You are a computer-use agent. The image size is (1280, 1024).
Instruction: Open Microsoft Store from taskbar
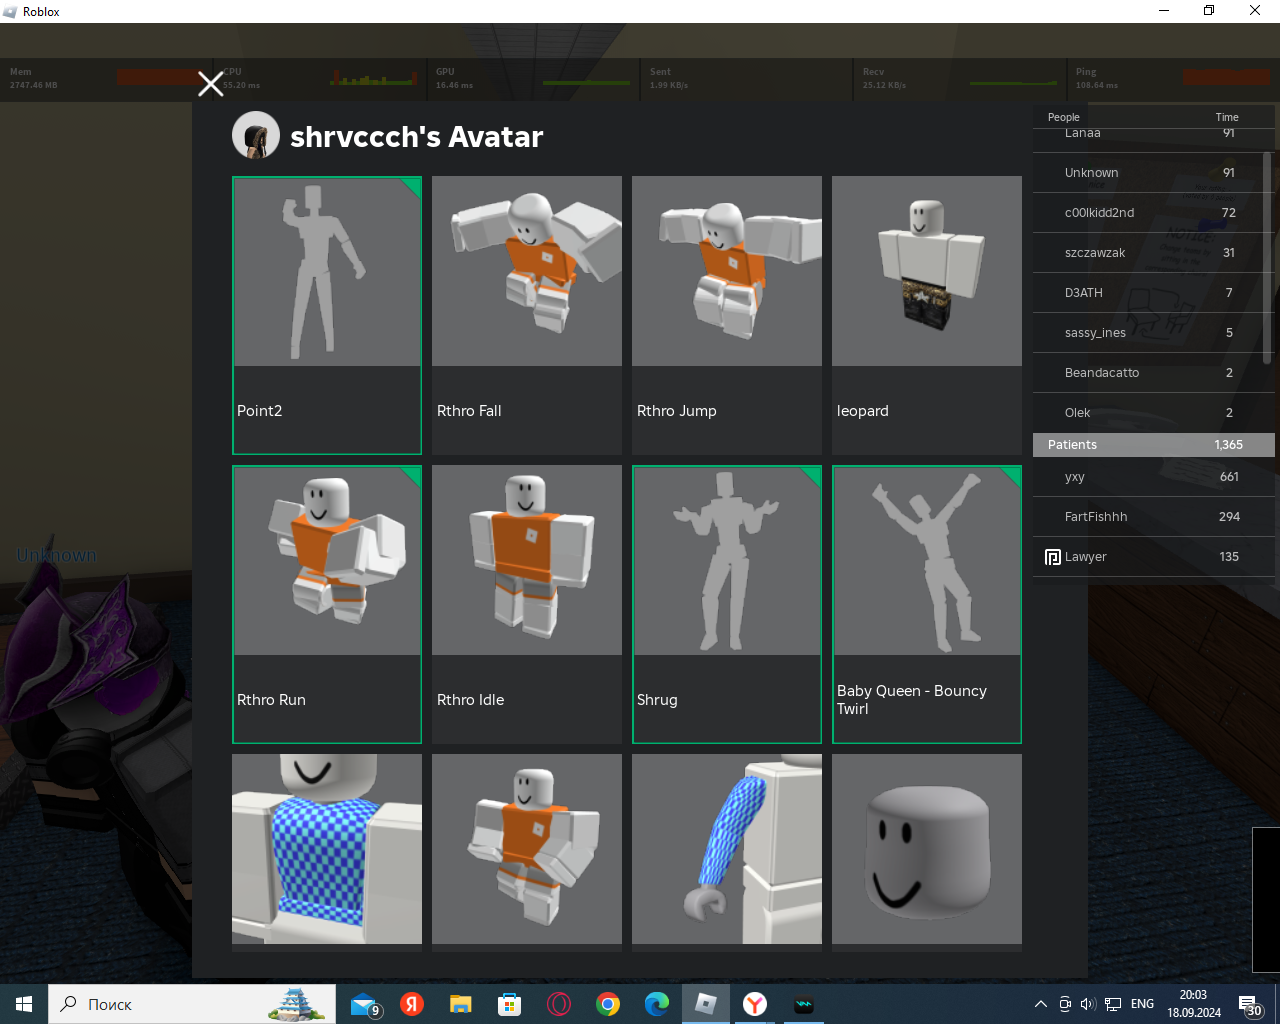click(509, 1004)
